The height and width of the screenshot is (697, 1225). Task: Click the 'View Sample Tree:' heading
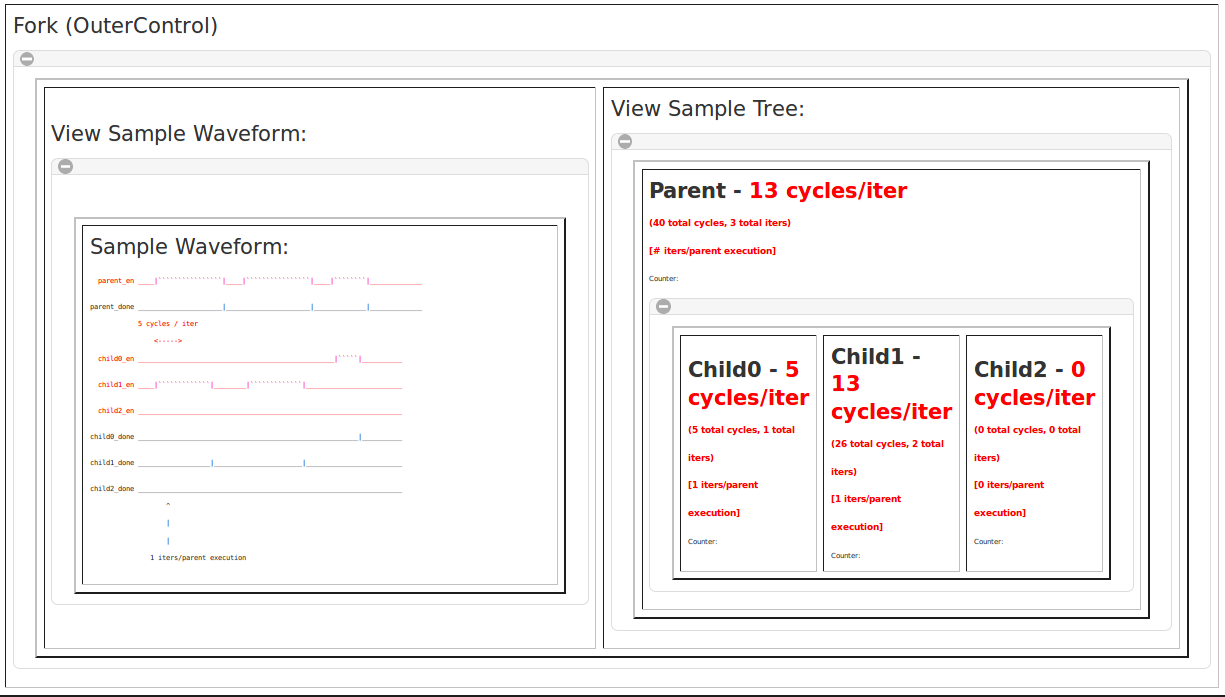point(708,109)
